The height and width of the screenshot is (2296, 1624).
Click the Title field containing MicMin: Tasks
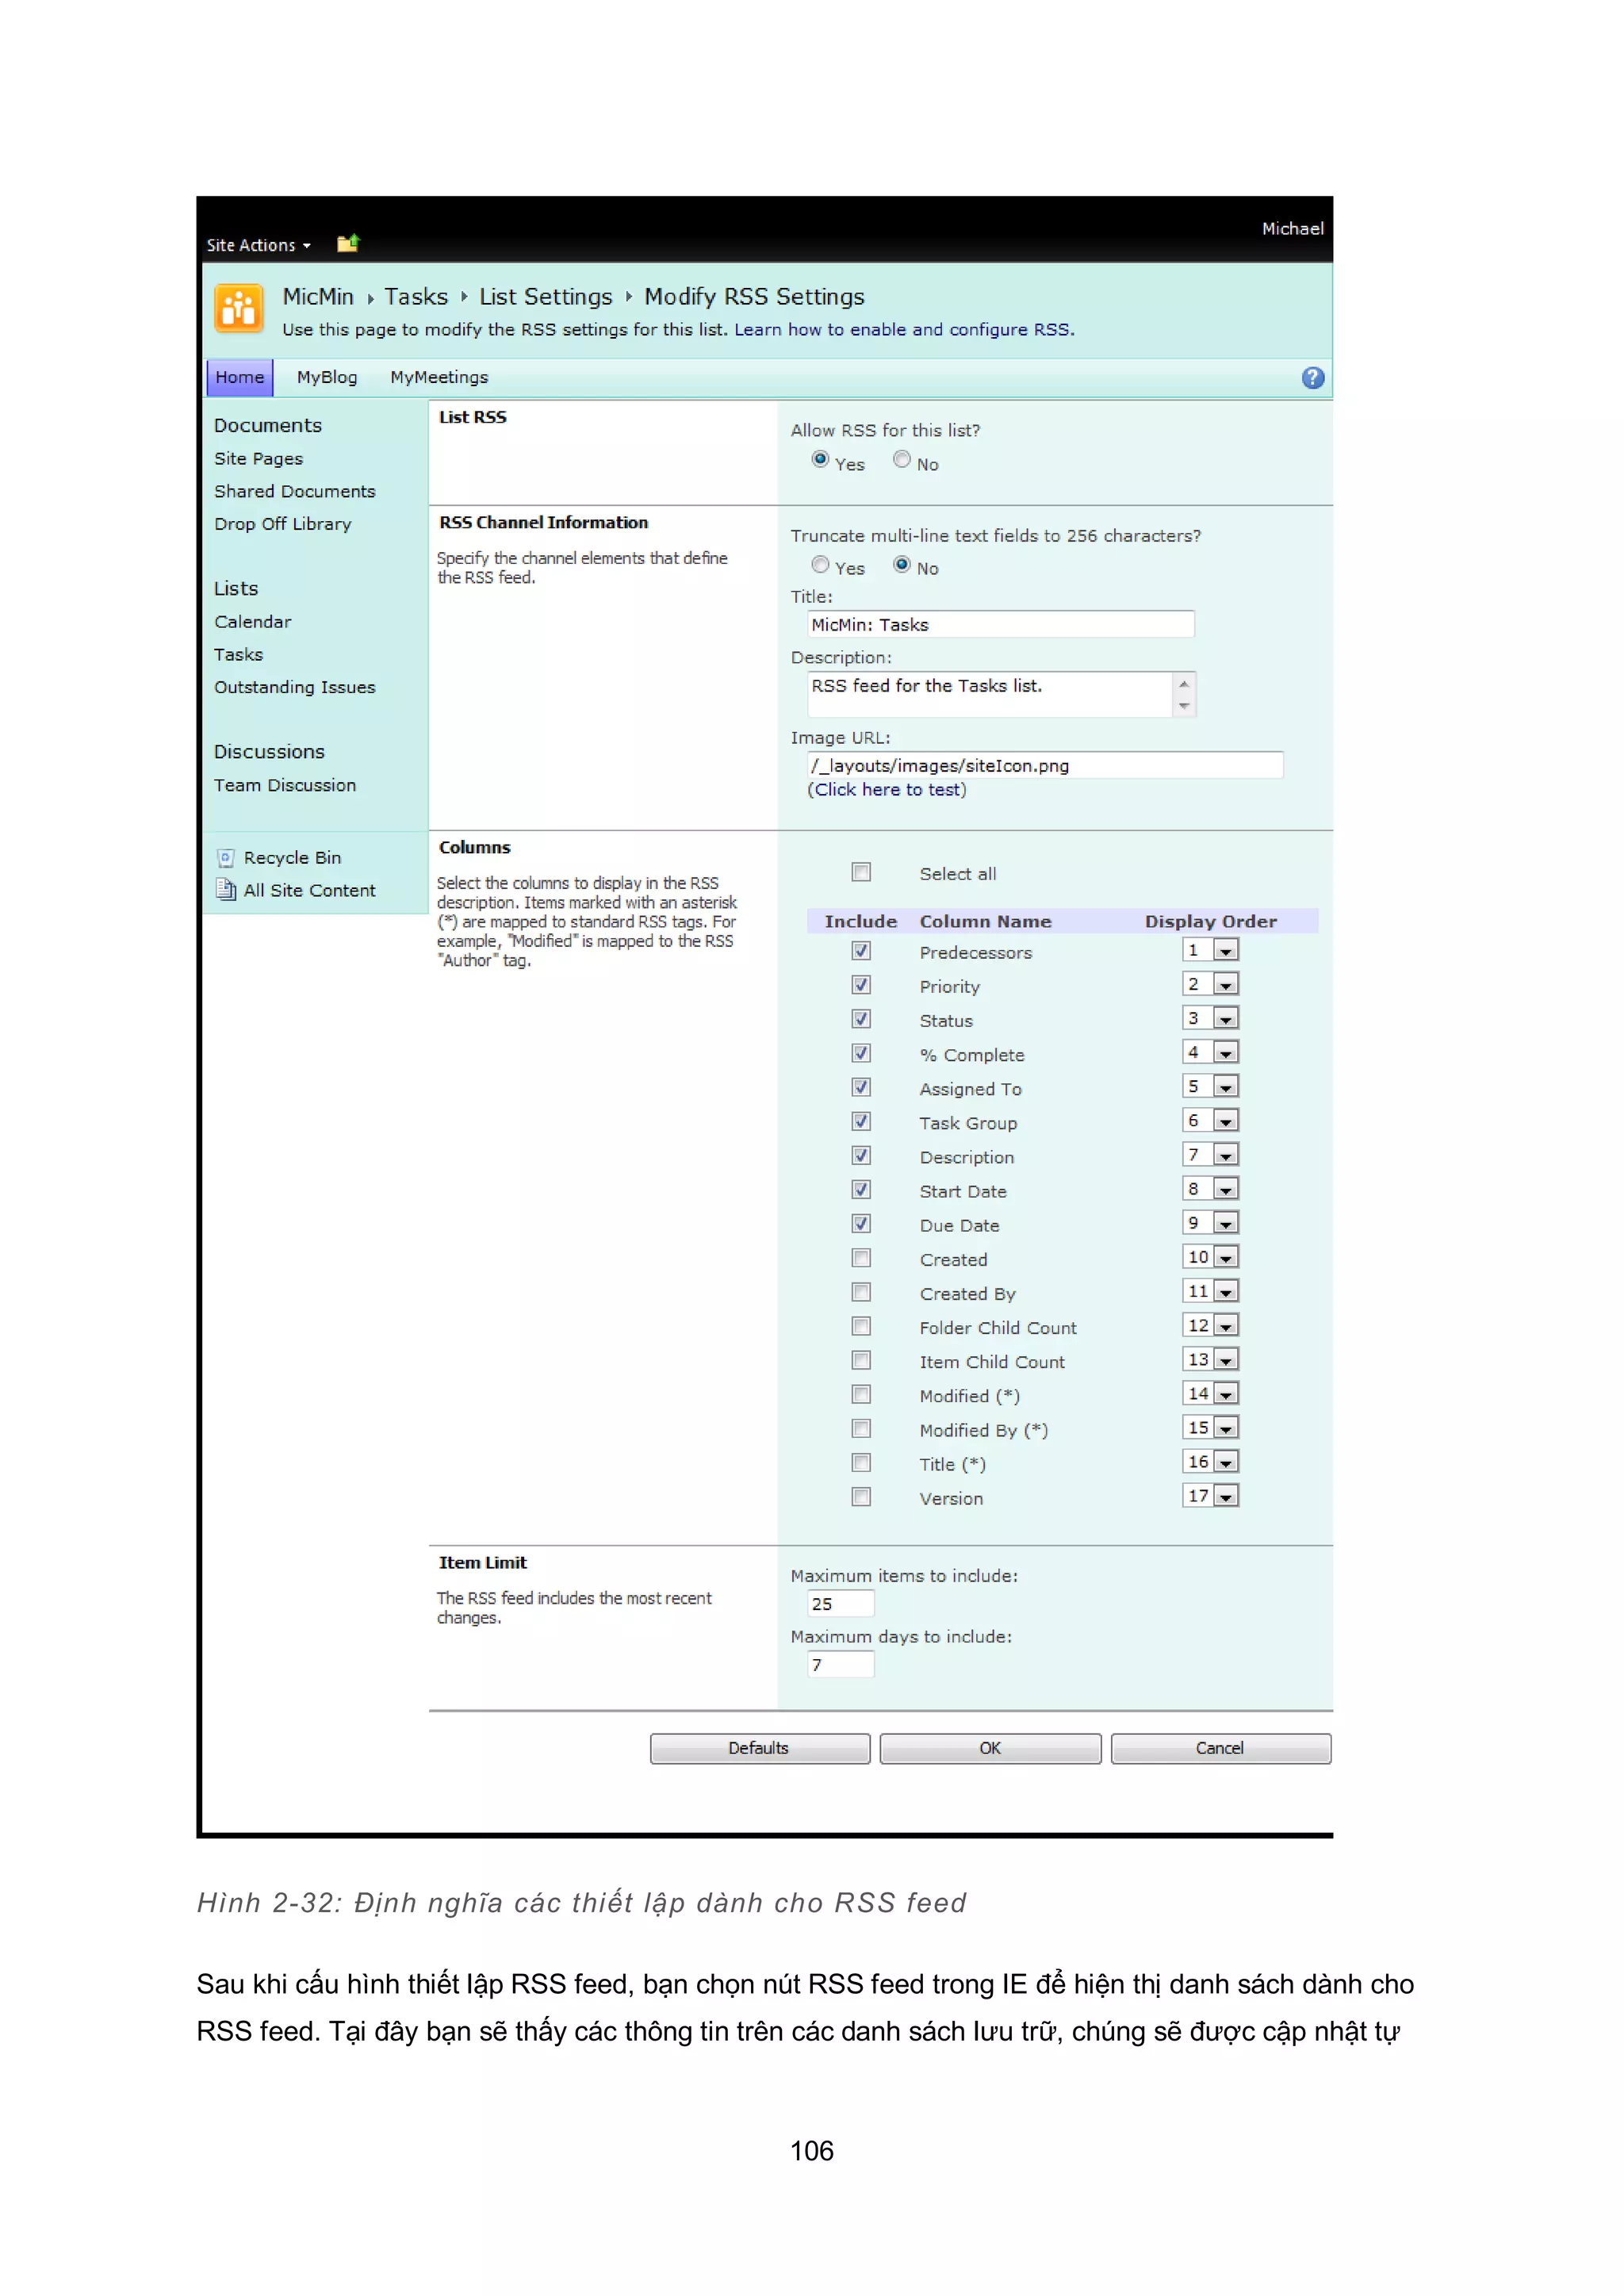(x=1001, y=624)
